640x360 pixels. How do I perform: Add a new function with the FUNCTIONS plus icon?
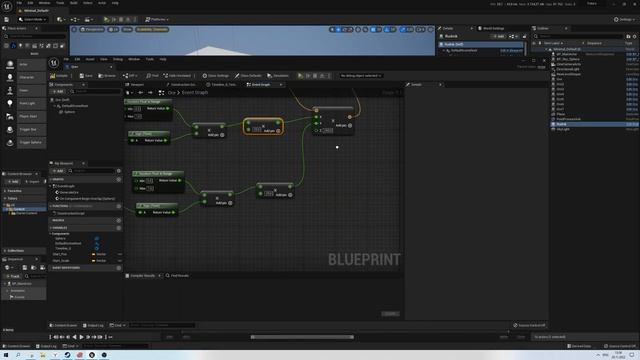(119, 206)
